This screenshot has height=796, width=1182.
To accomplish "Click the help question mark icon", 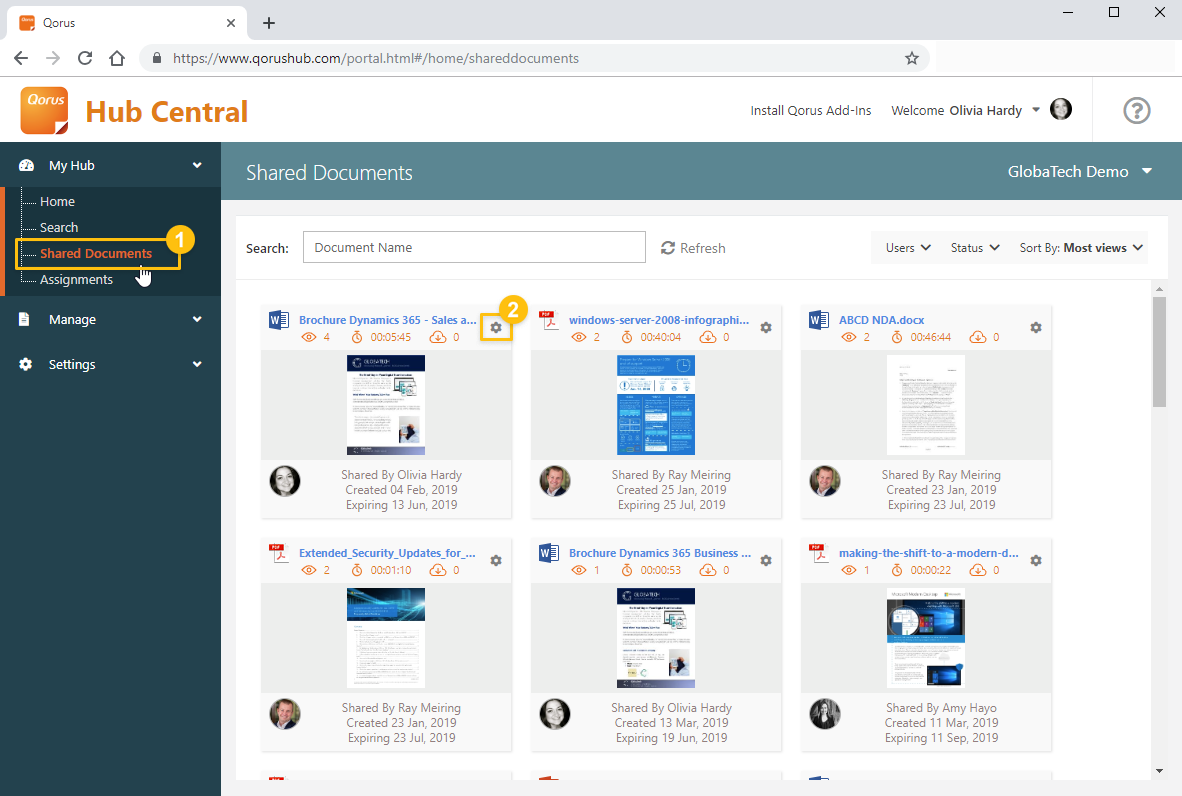I will click(1137, 111).
